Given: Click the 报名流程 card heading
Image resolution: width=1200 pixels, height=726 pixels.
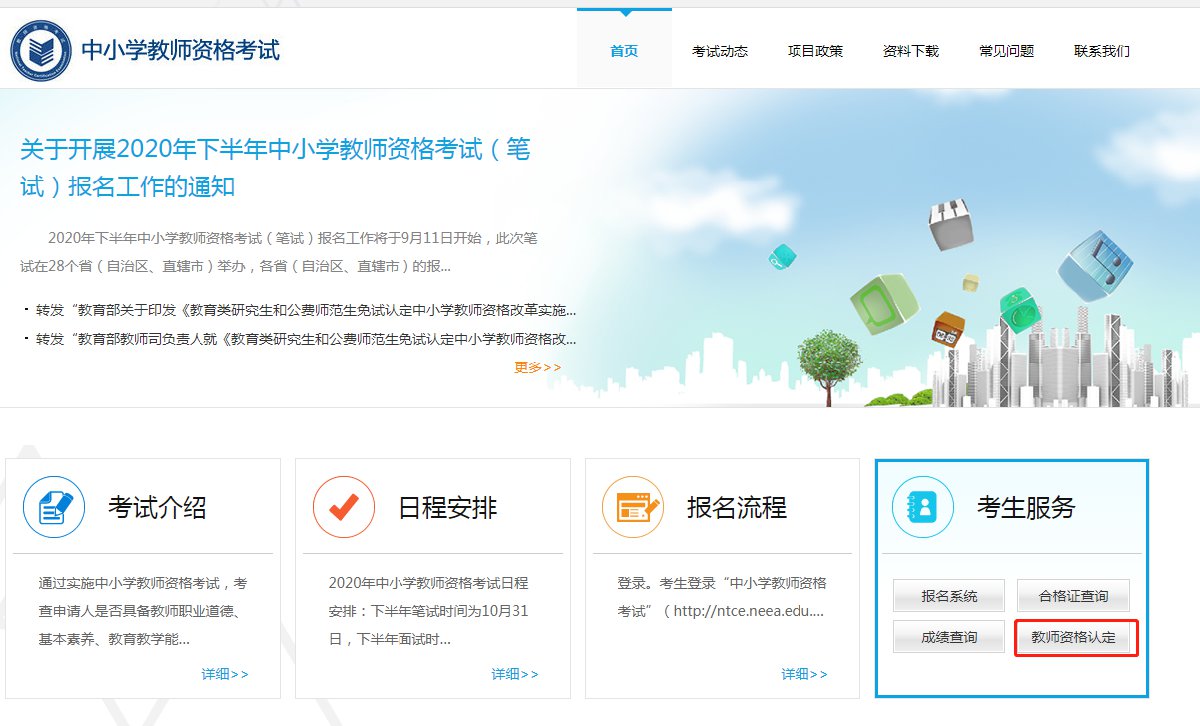Looking at the screenshot, I should click(x=737, y=508).
